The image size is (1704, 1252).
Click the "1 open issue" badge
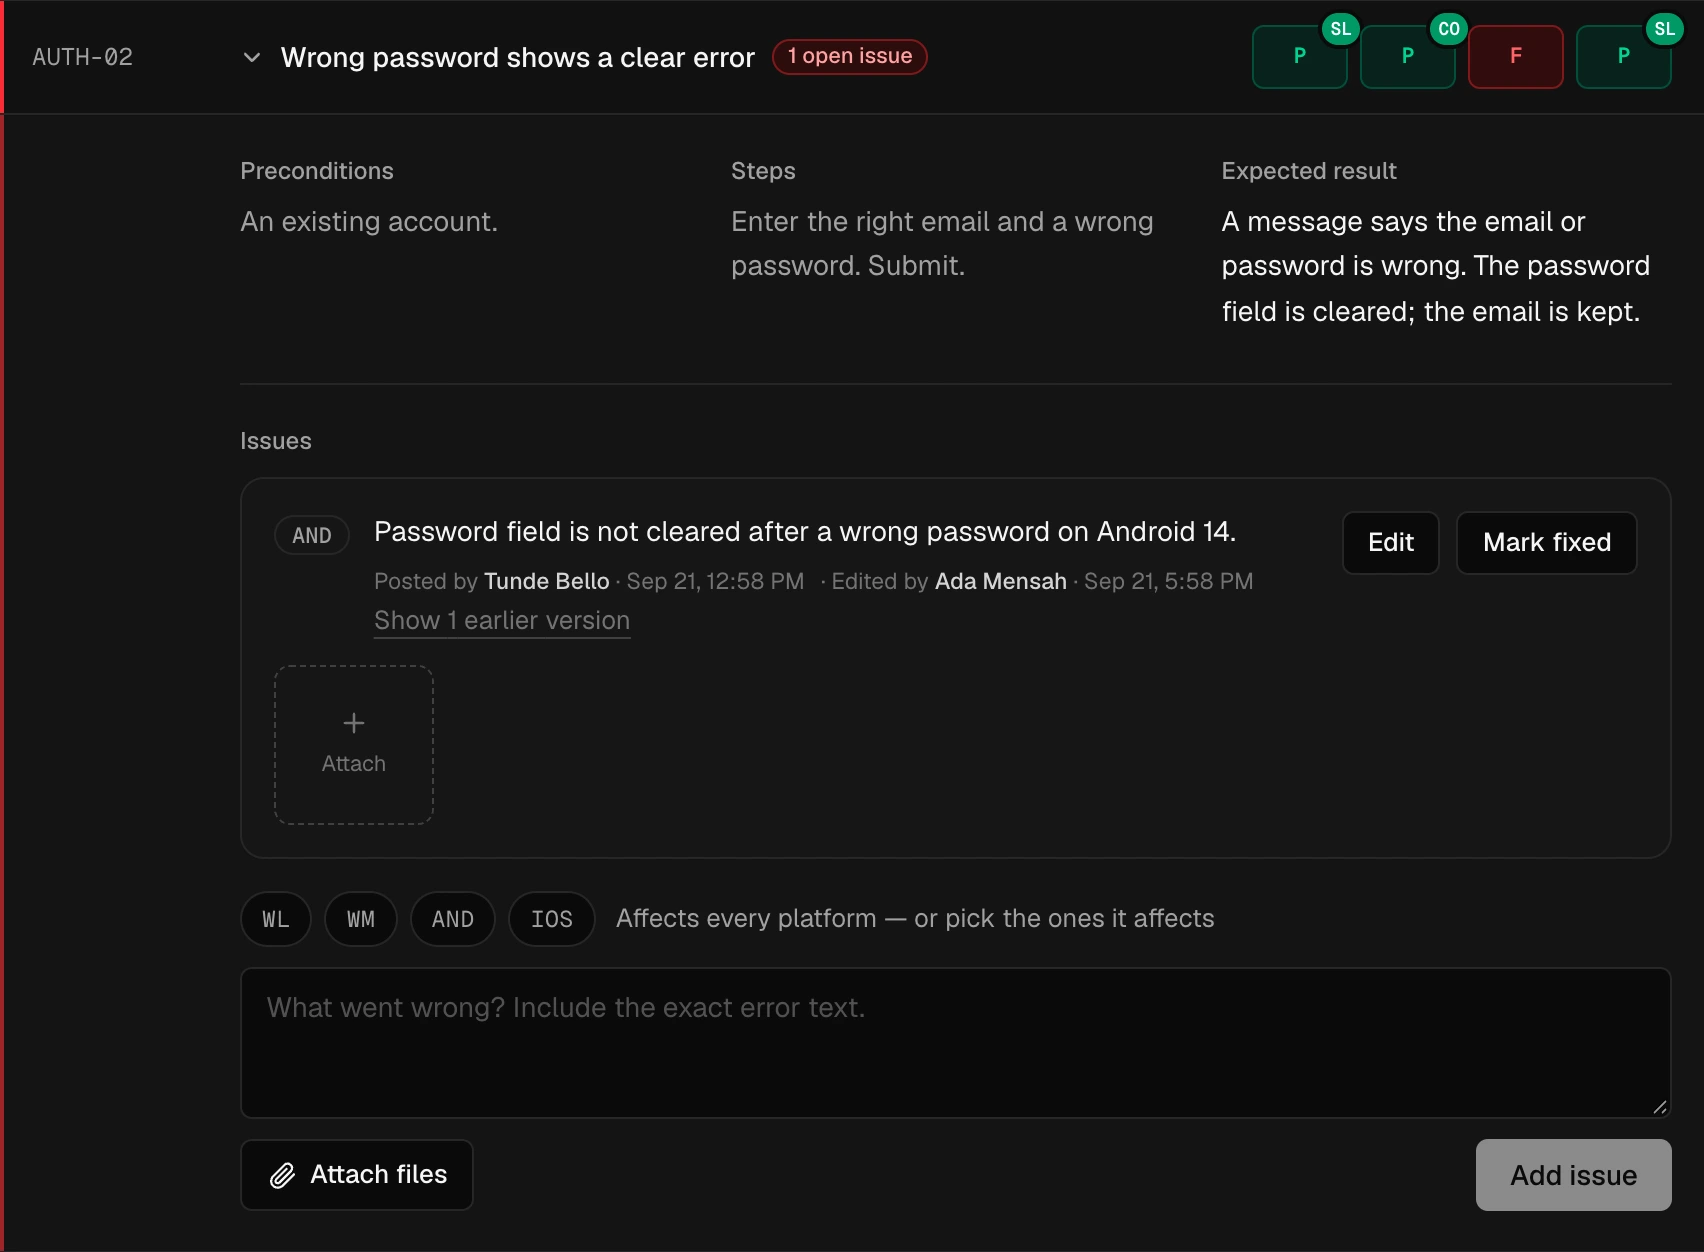point(849,57)
